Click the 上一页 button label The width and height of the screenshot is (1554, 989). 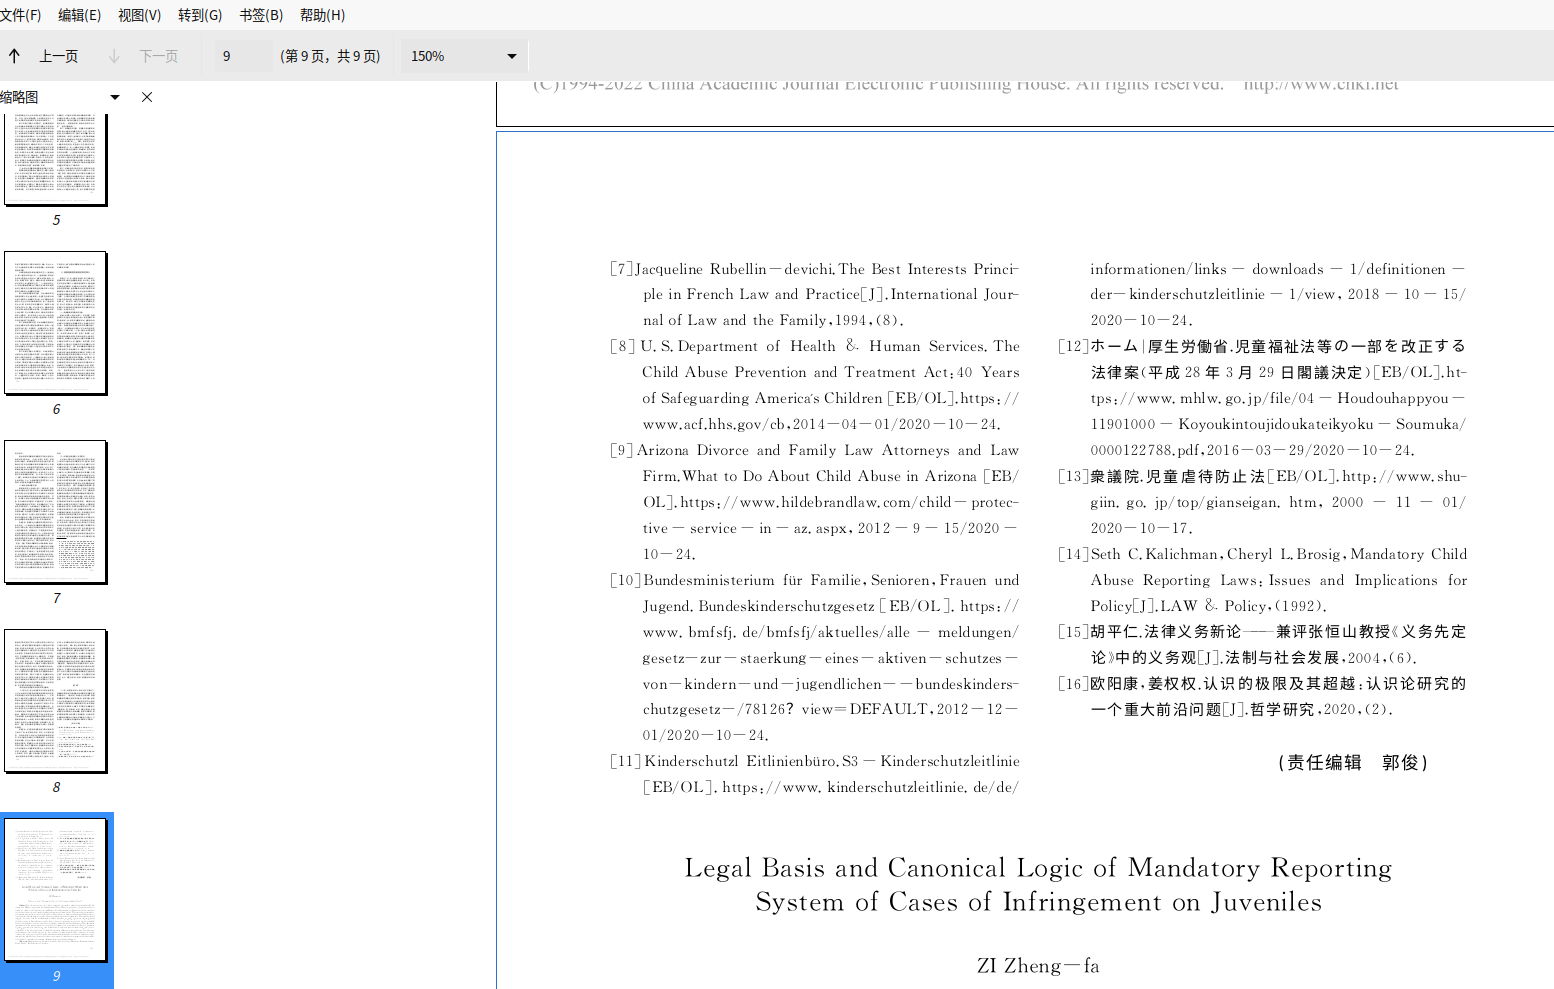click(x=59, y=56)
